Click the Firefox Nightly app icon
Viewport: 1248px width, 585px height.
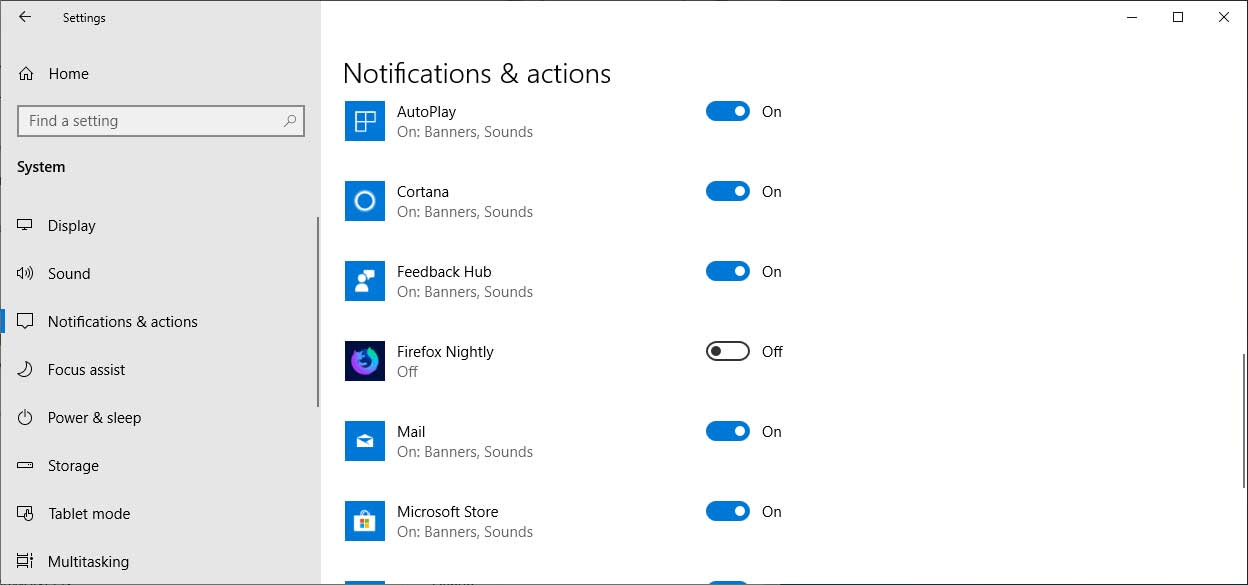[365, 361]
